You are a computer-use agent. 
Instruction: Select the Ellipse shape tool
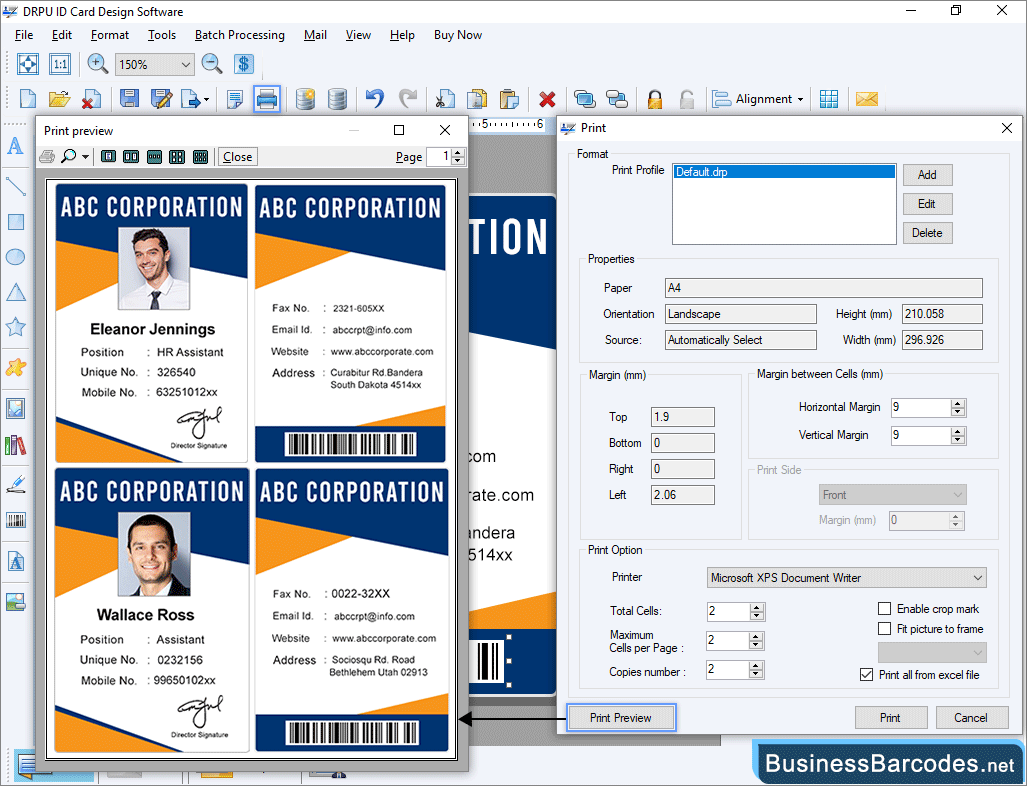click(15, 257)
